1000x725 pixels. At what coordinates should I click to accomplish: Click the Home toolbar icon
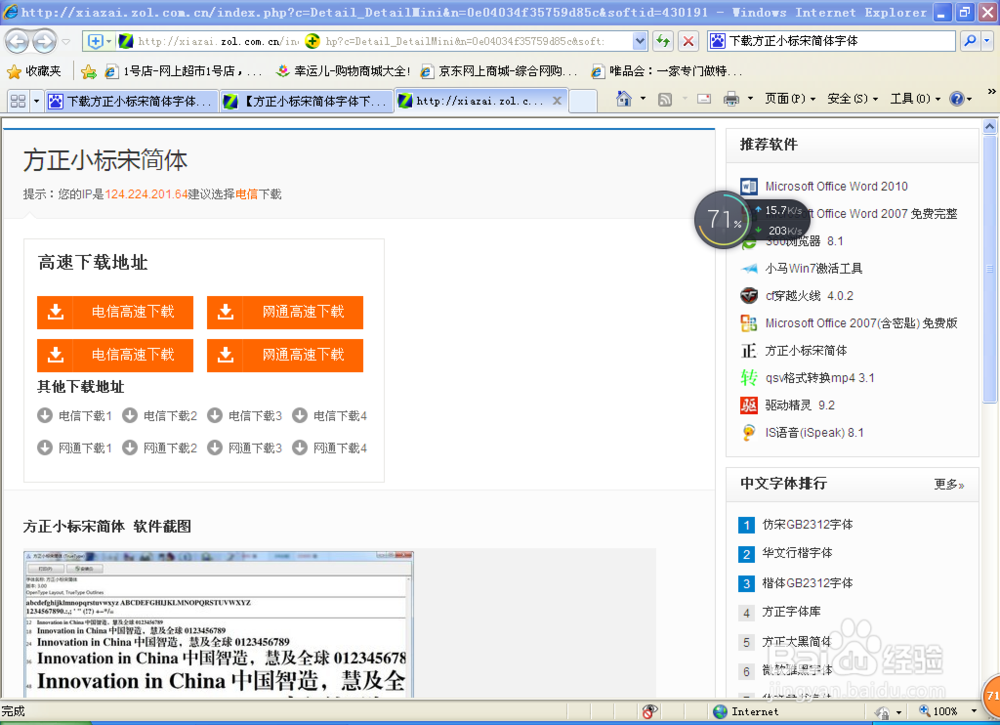click(x=624, y=99)
